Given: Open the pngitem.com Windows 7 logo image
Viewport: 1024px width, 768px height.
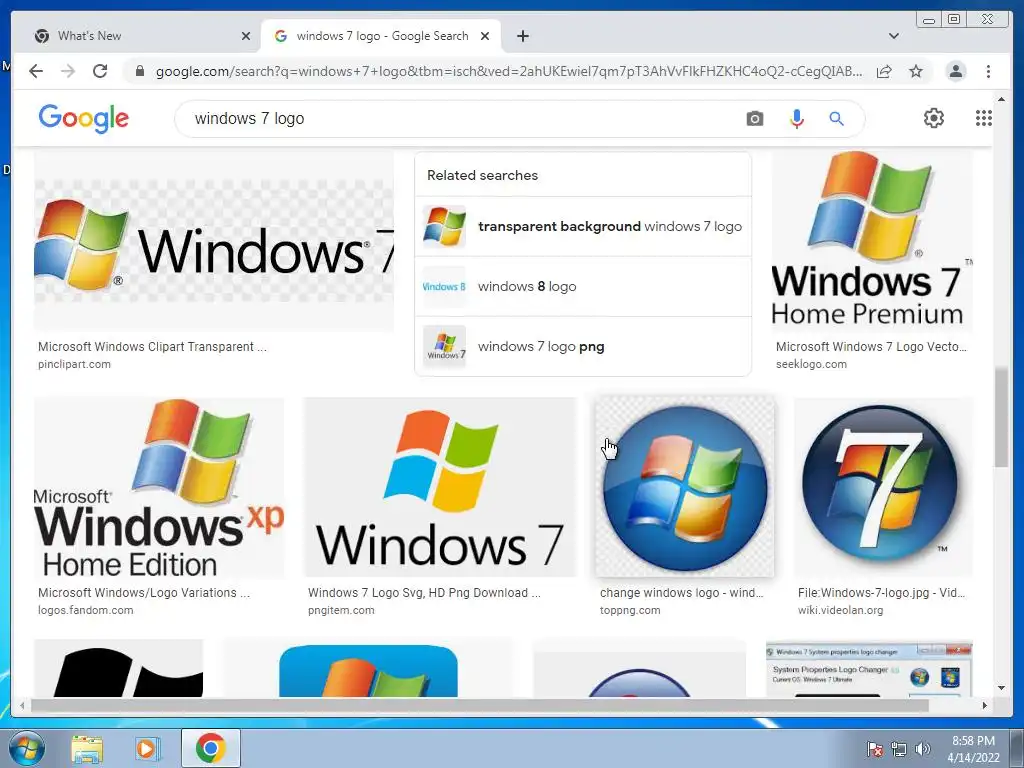Looking at the screenshot, I should [440, 487].
